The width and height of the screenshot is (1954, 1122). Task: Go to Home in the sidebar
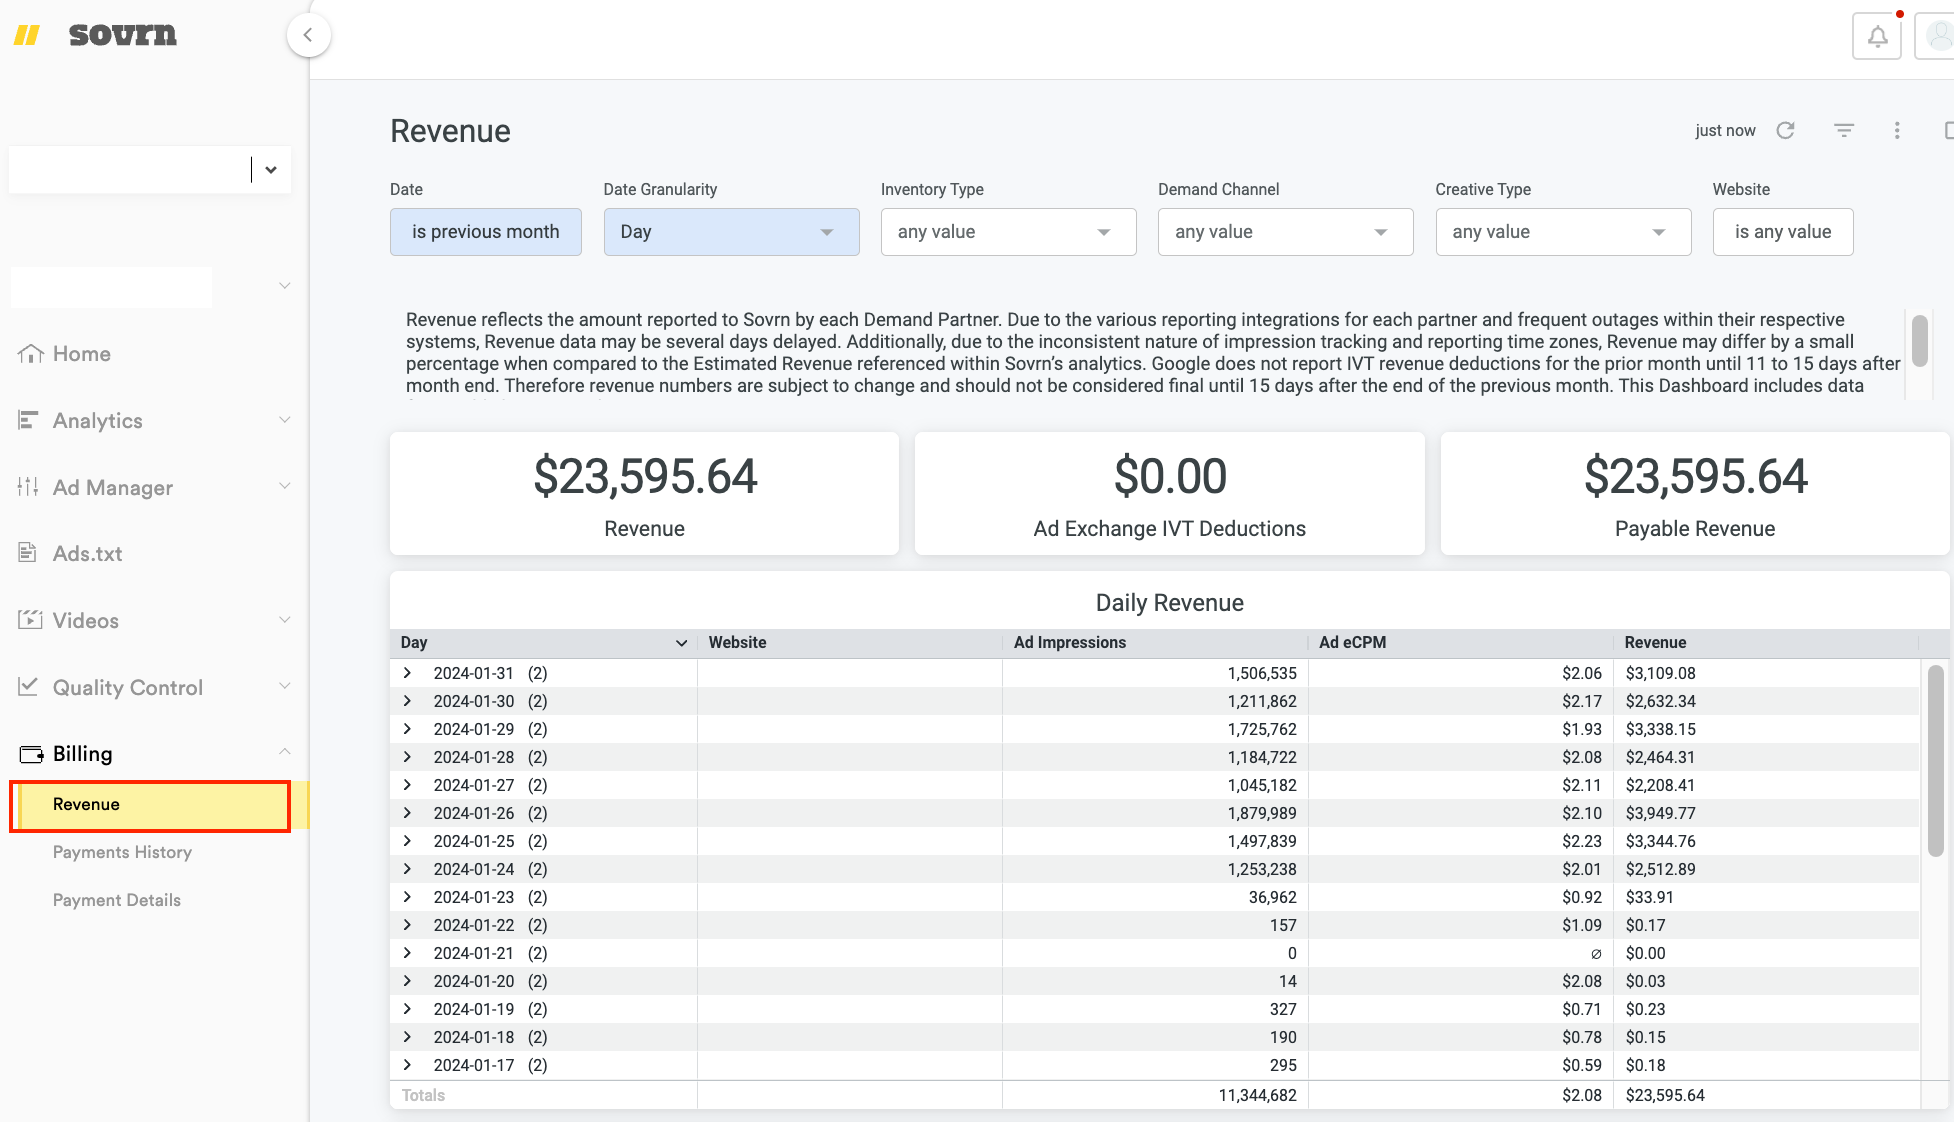(x=82, y=354)
